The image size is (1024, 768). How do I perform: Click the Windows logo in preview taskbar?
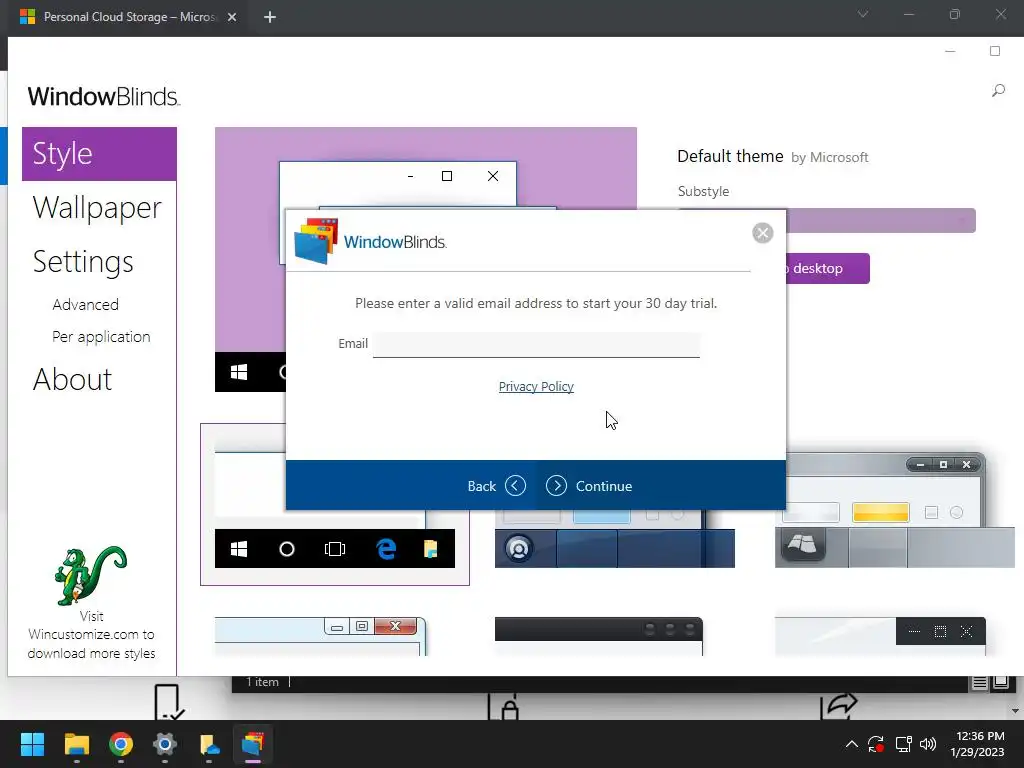pyautogui.click(x=239, y=372)
